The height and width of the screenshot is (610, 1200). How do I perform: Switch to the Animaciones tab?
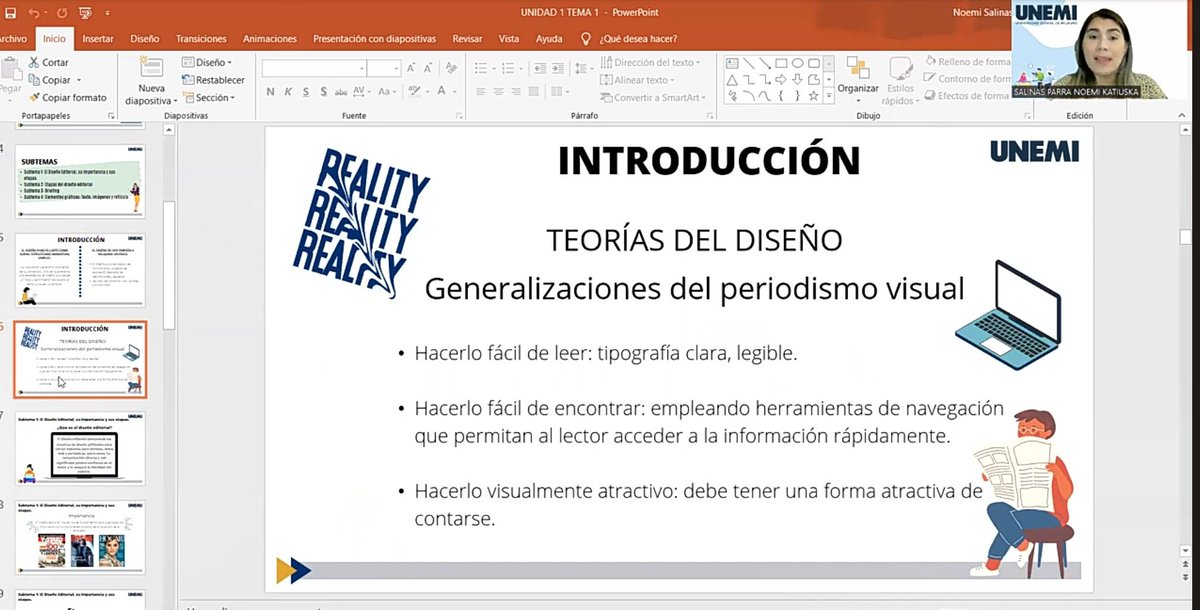point(270,39)
